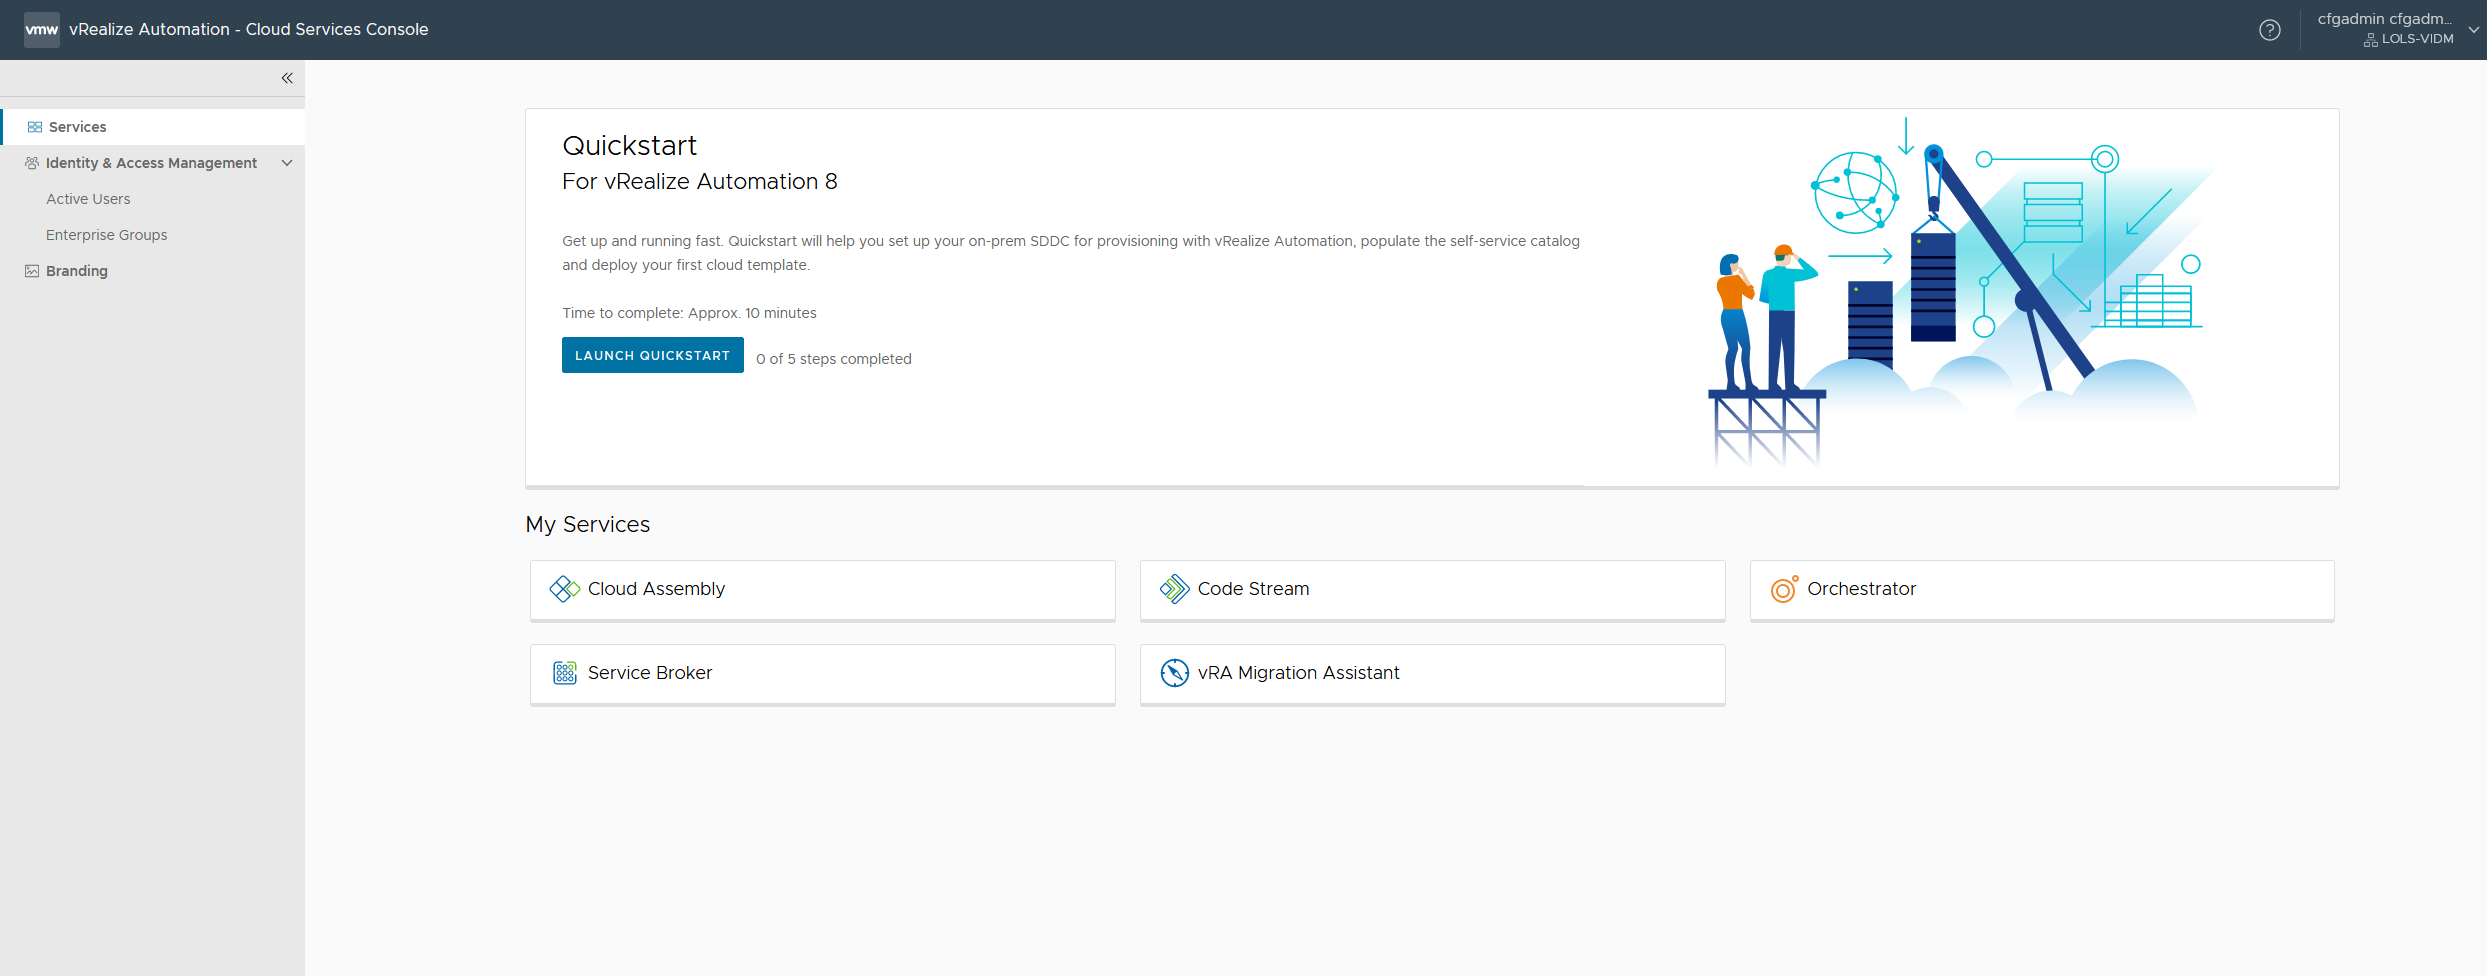Open the help question mark icon

2270,30
